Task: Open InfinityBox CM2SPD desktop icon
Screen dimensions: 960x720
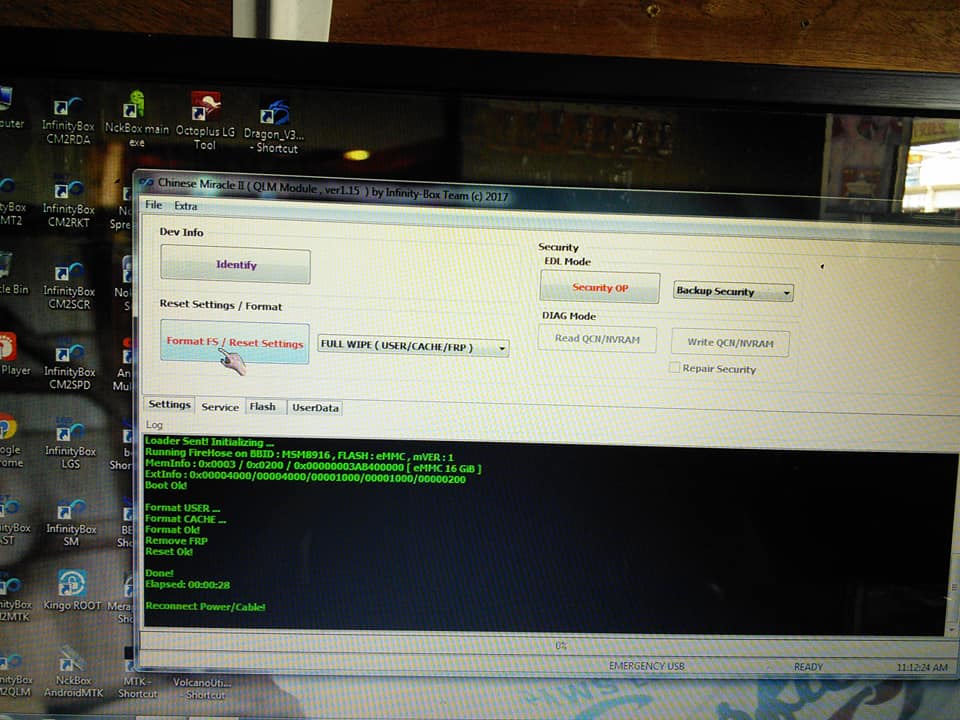Action: (70, 367)
